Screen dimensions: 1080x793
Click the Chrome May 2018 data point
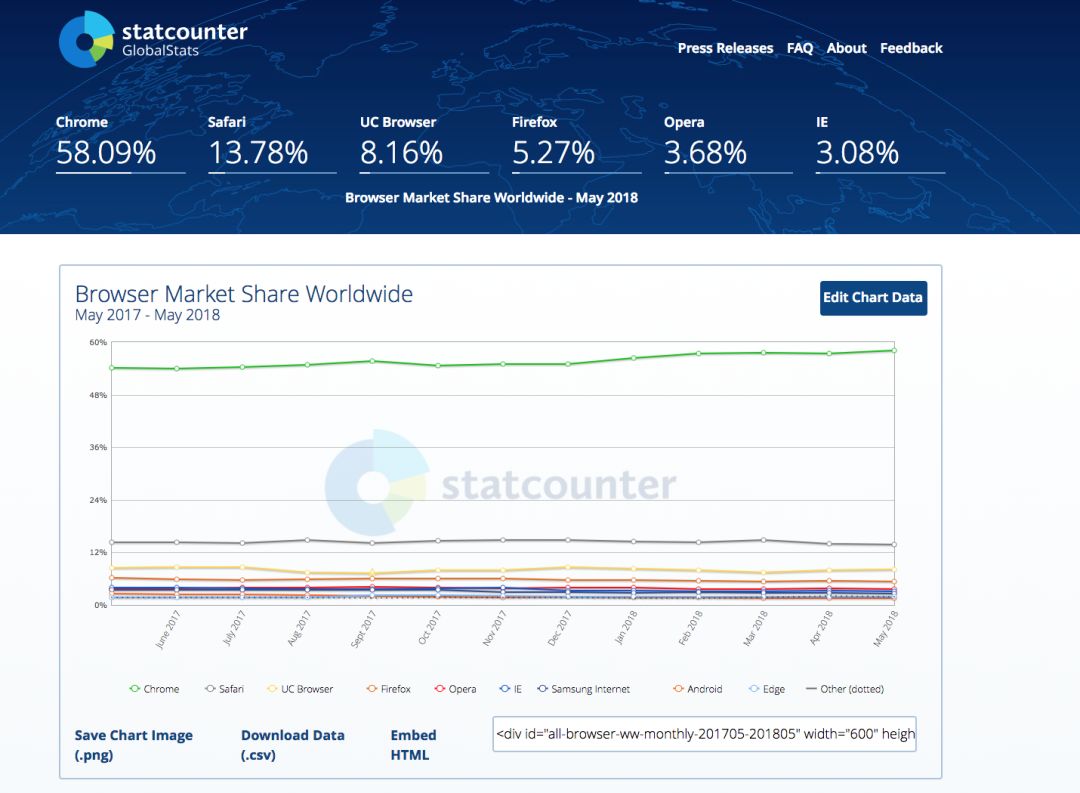[x=893, y=350]
